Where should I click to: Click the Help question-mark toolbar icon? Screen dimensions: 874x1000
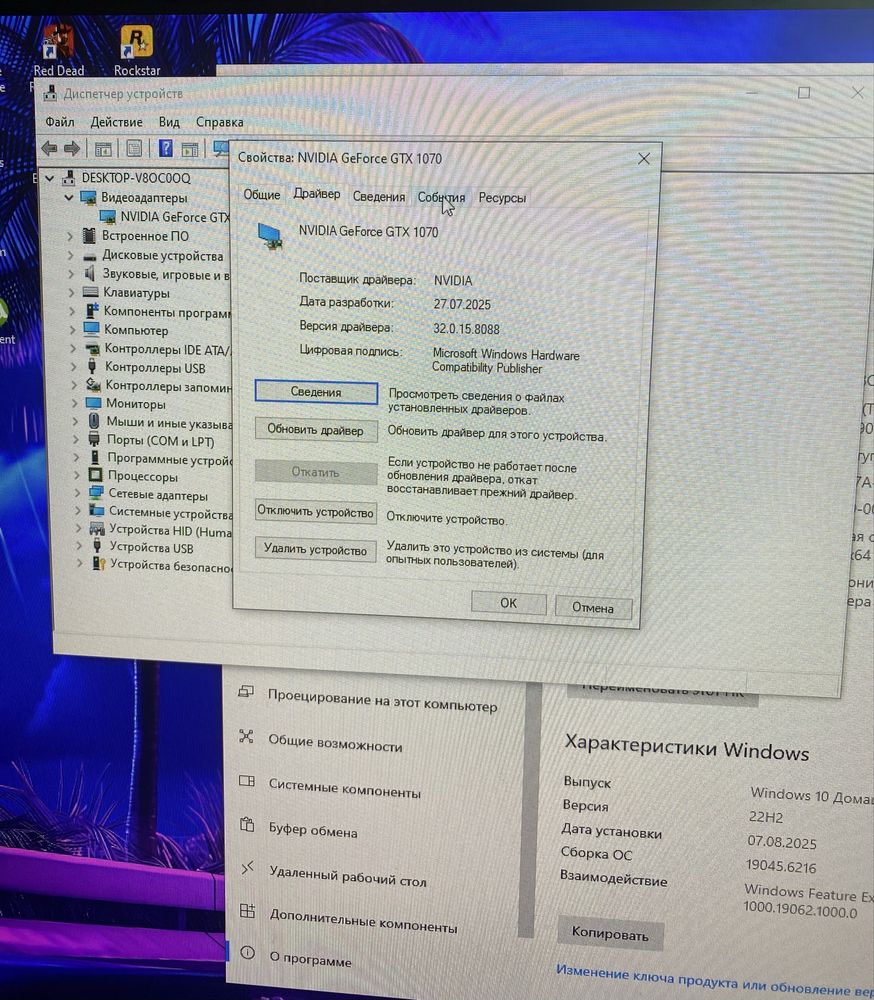pyautogui.click(x=165, y=149)
